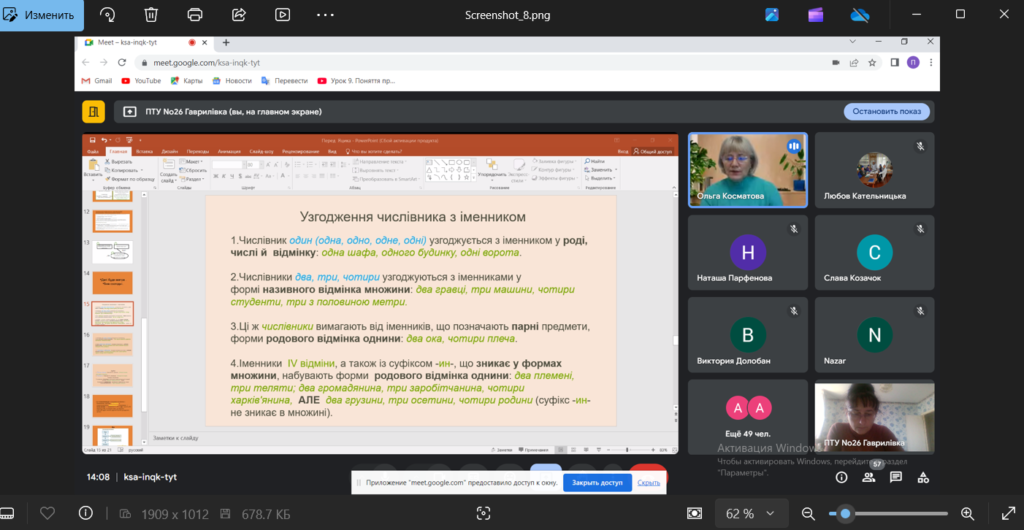Click the rotate image icon
Image resolution: width=1024 pixels, height=530 pixels.
[x=107, y=15]
